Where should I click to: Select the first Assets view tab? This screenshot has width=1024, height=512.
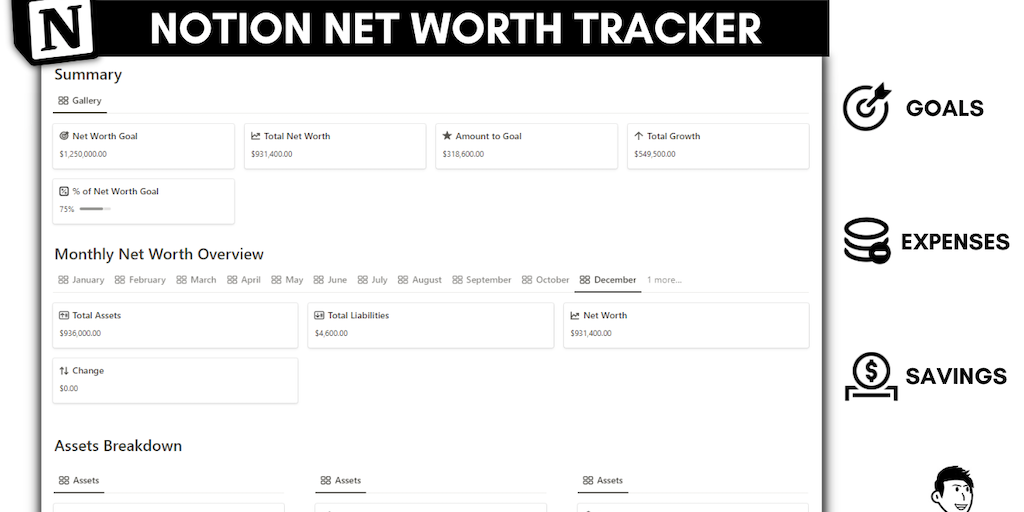tap(79, 481)
